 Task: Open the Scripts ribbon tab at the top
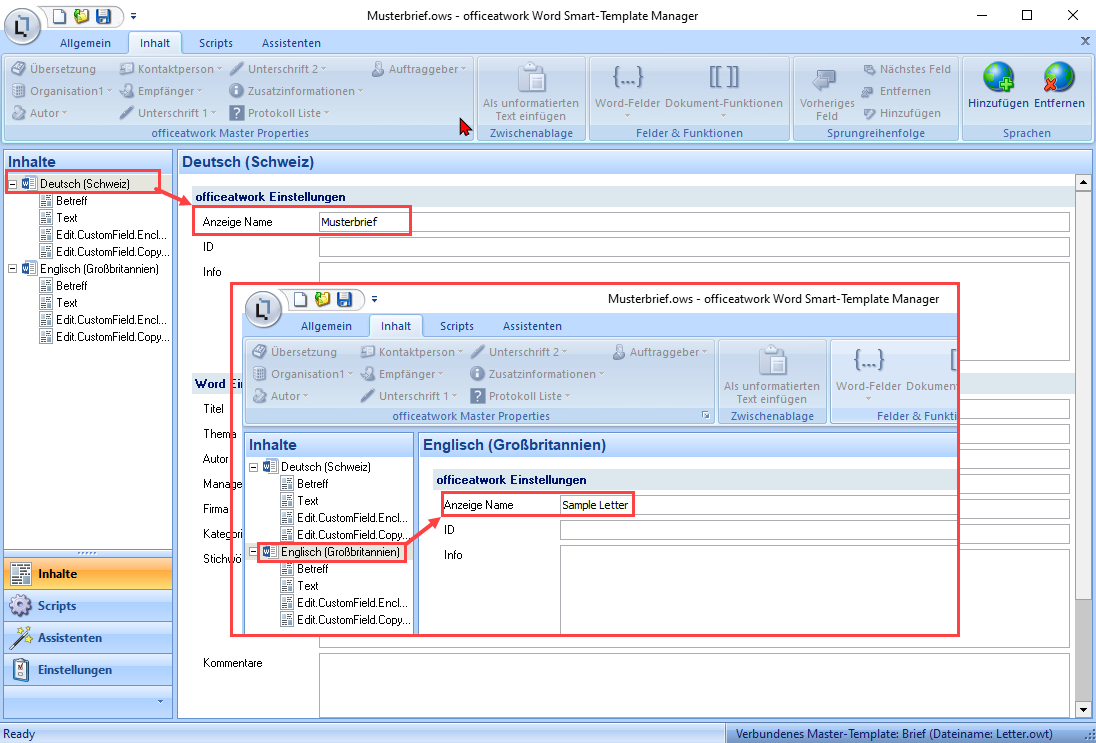215,43
